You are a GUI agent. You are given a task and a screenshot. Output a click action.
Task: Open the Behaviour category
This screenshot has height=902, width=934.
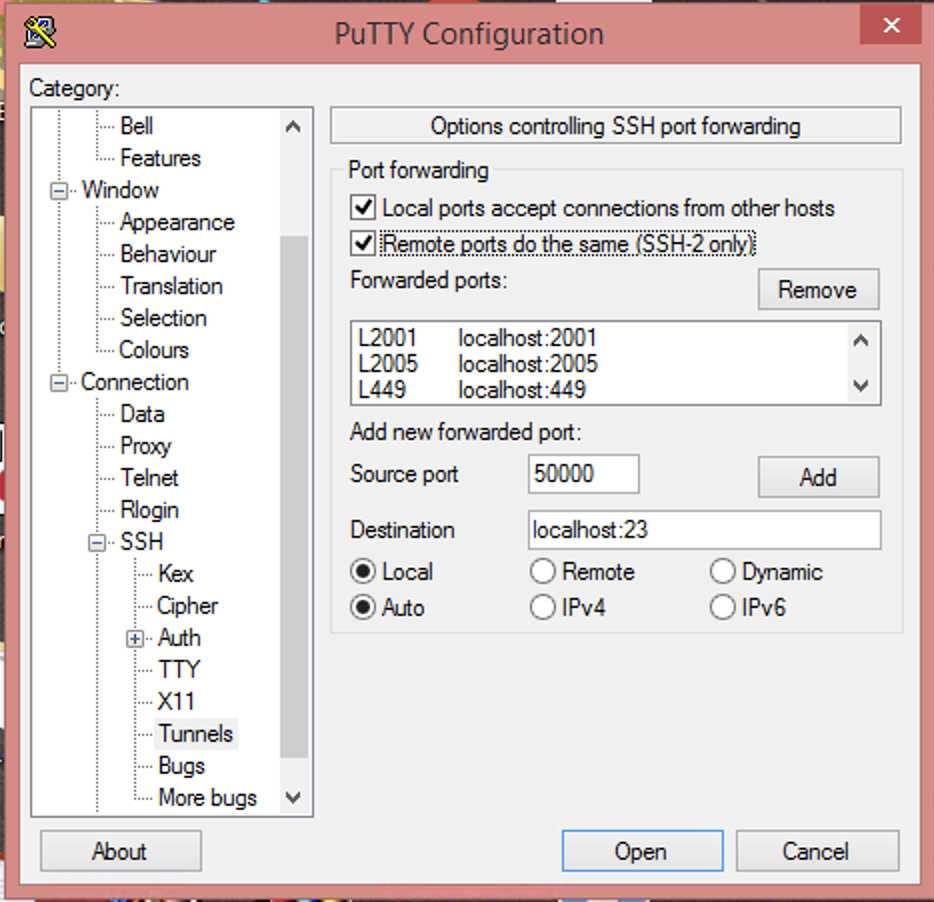(x=168, y=254)
